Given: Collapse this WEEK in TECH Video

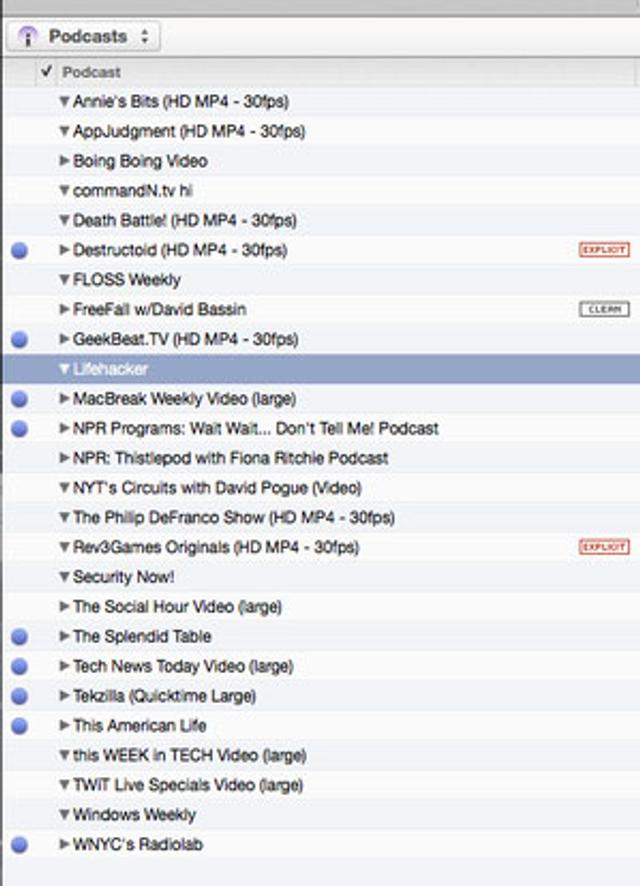Looking at the screenshot, I should [x=64, y=755].
